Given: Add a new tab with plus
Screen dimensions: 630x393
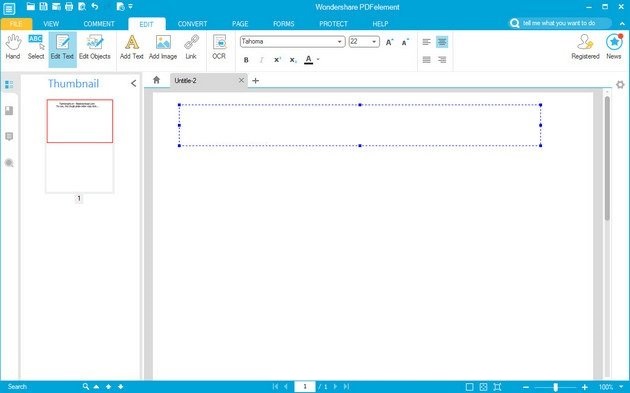Looking at the screenshot, I should coord(255,81).
